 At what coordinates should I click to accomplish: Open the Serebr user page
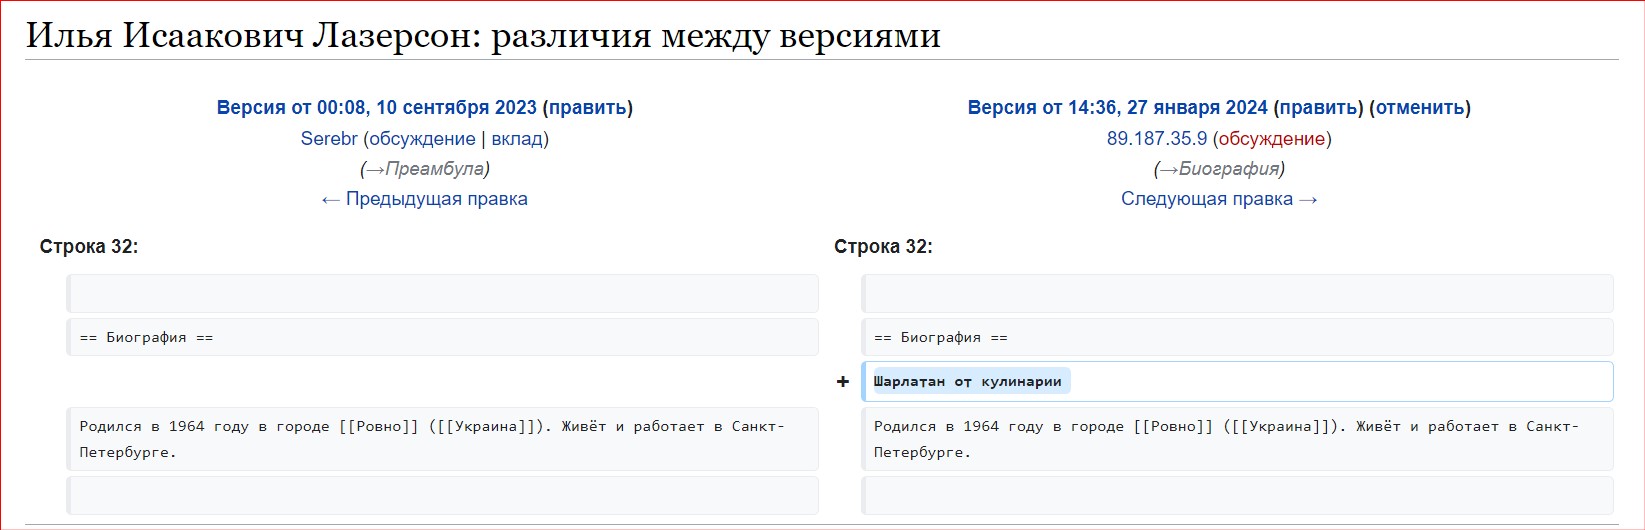tap(329, 139)
